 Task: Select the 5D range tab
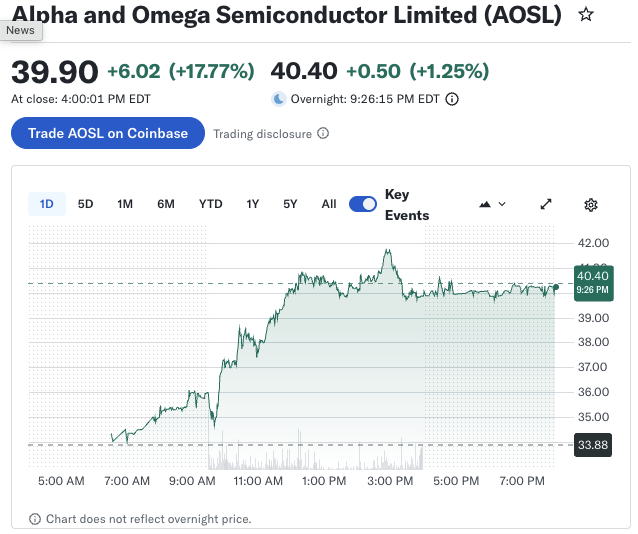[x=85, y=204]
